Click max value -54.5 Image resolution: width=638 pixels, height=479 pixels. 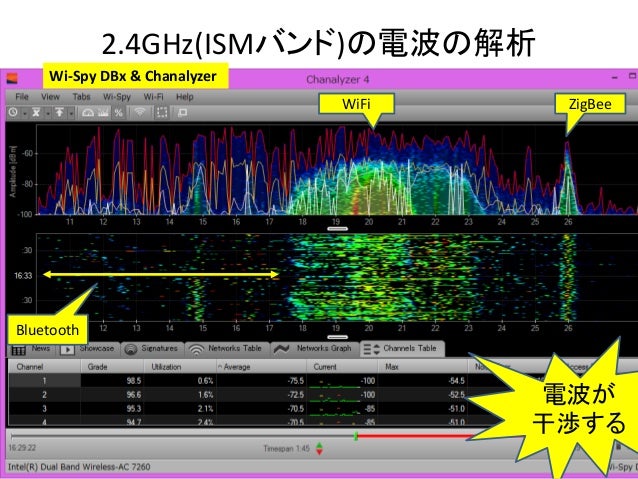tap(457, 381)
